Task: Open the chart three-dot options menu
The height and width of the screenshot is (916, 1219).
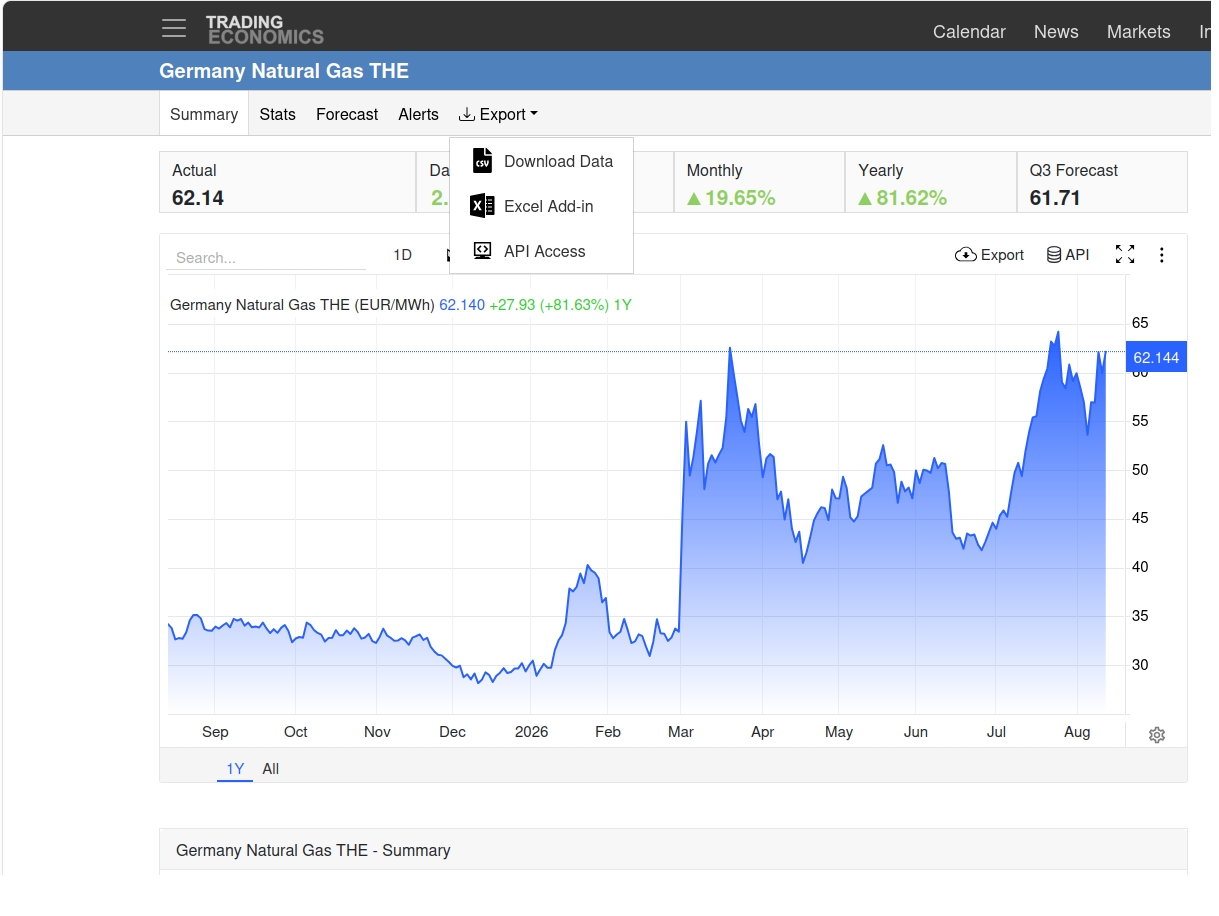Action: (x=1162, y=255)
